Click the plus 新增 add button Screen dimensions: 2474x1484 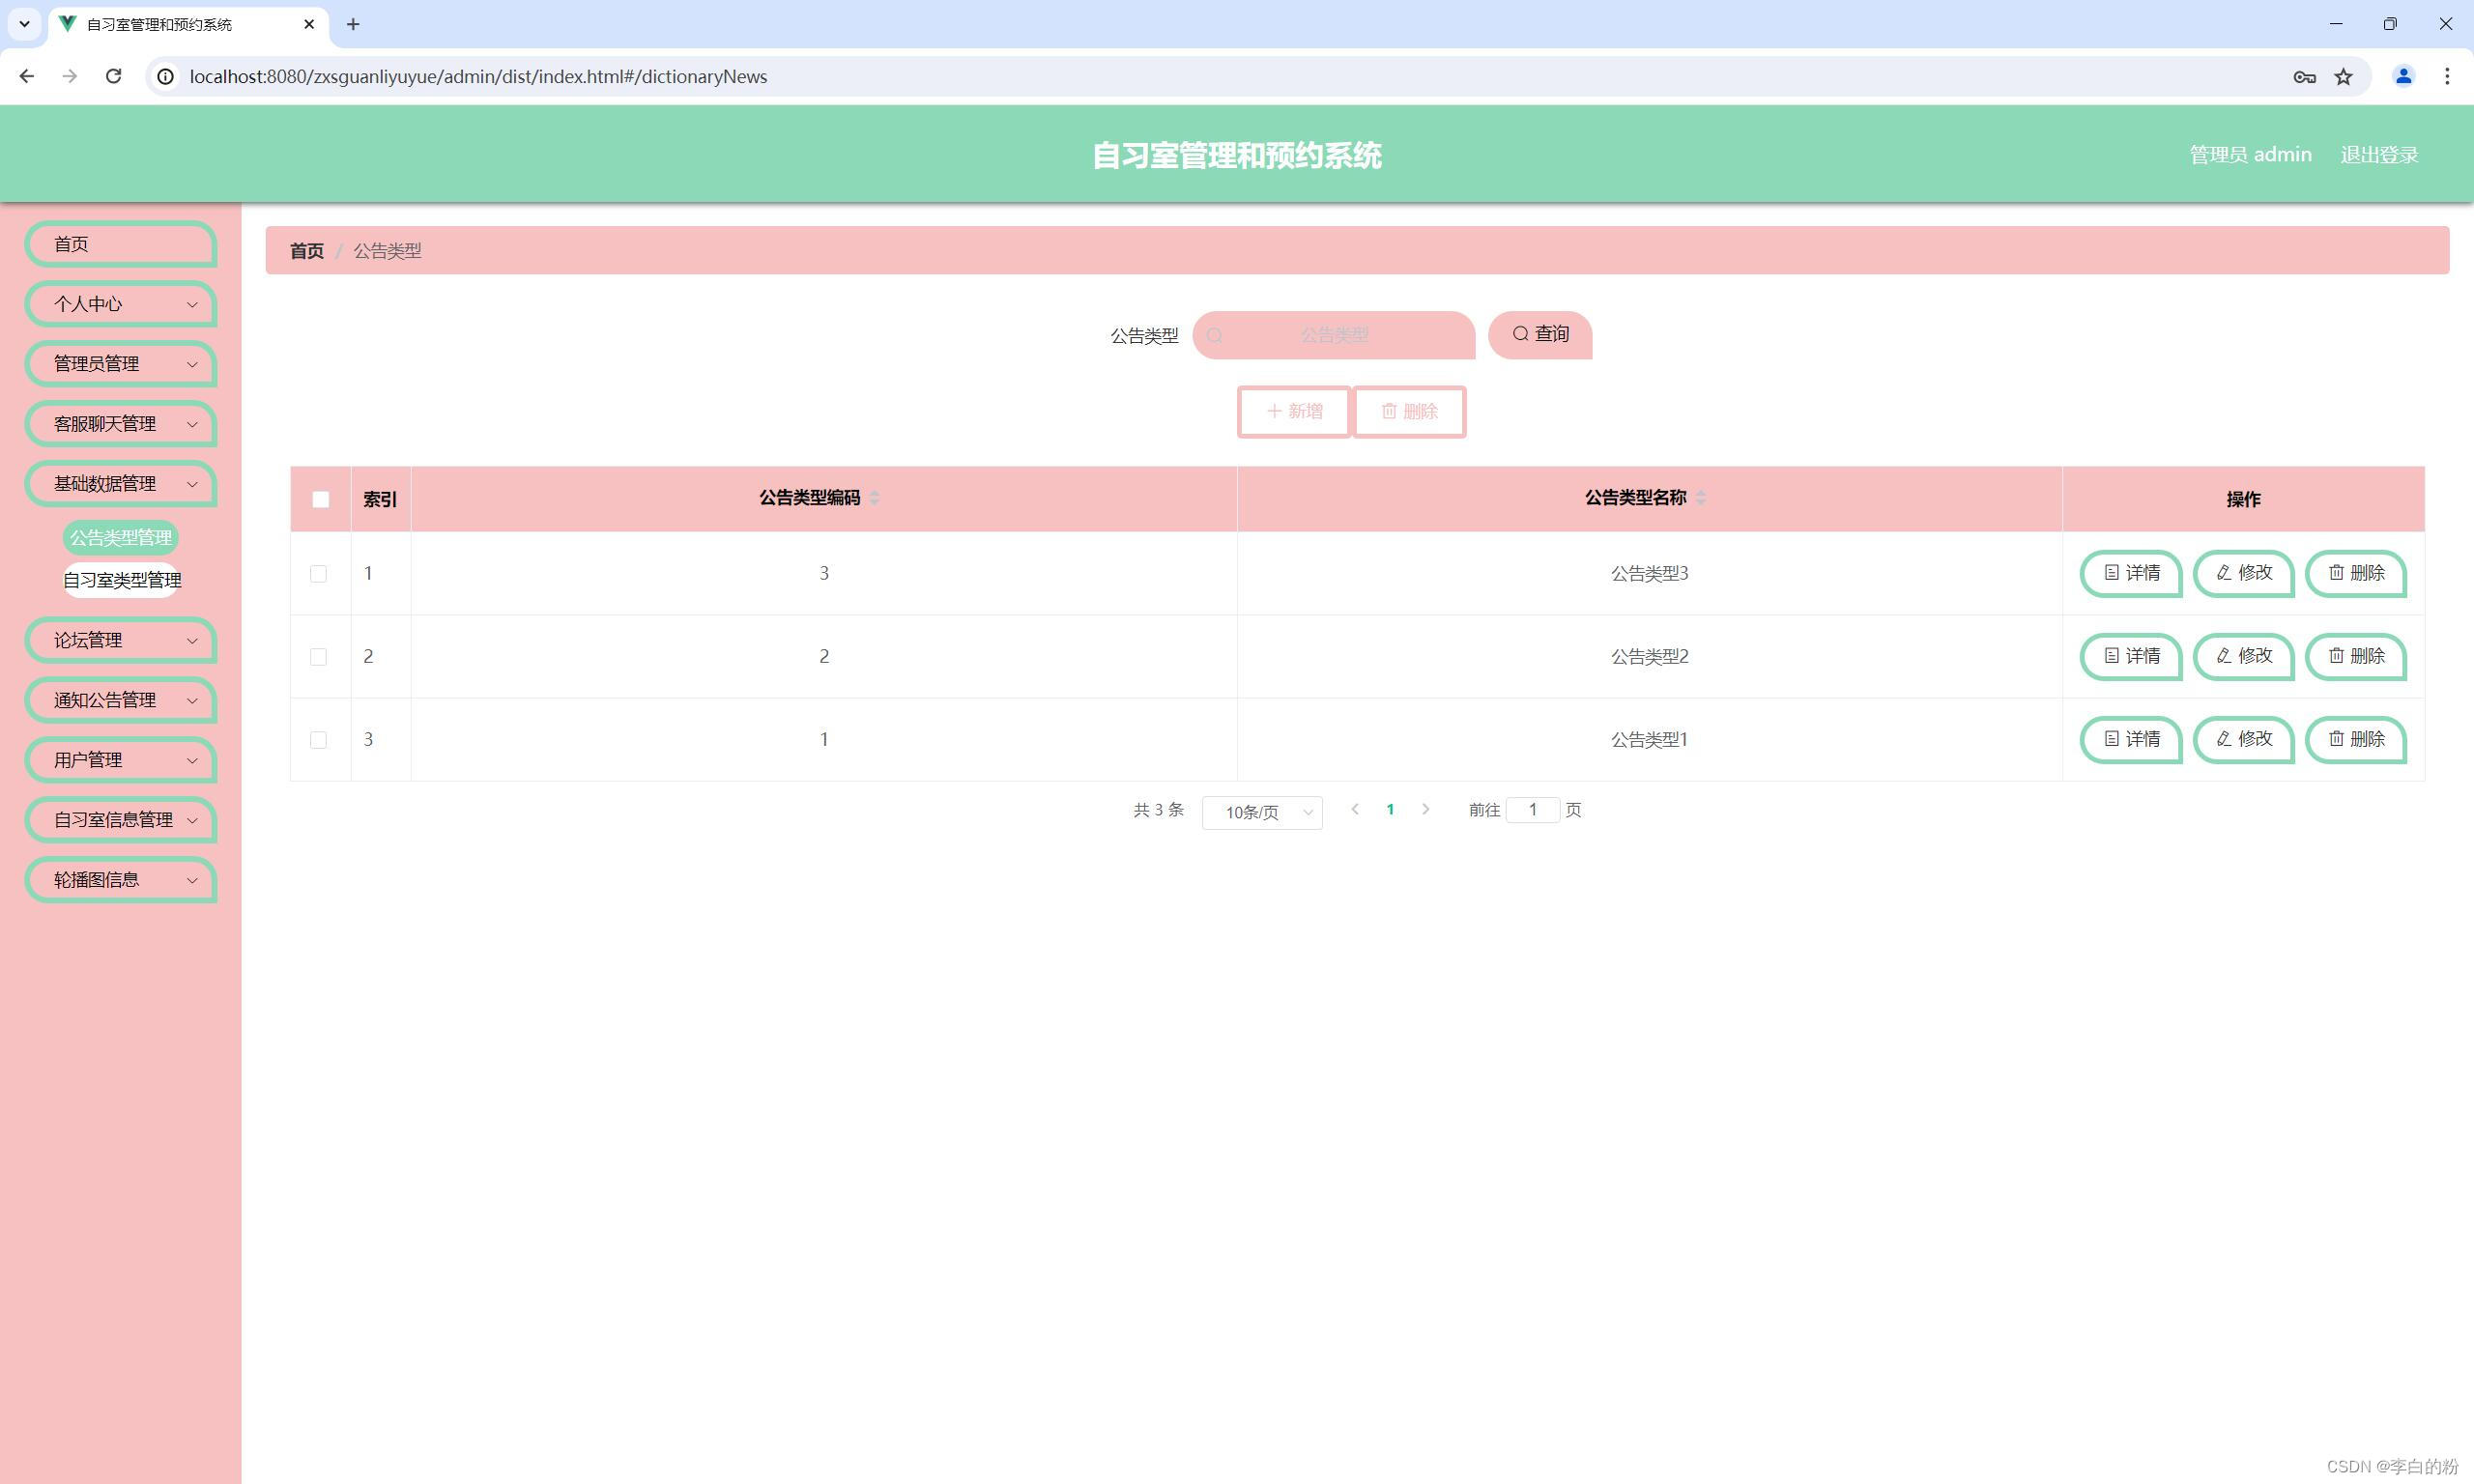(x=1294, y=411)
